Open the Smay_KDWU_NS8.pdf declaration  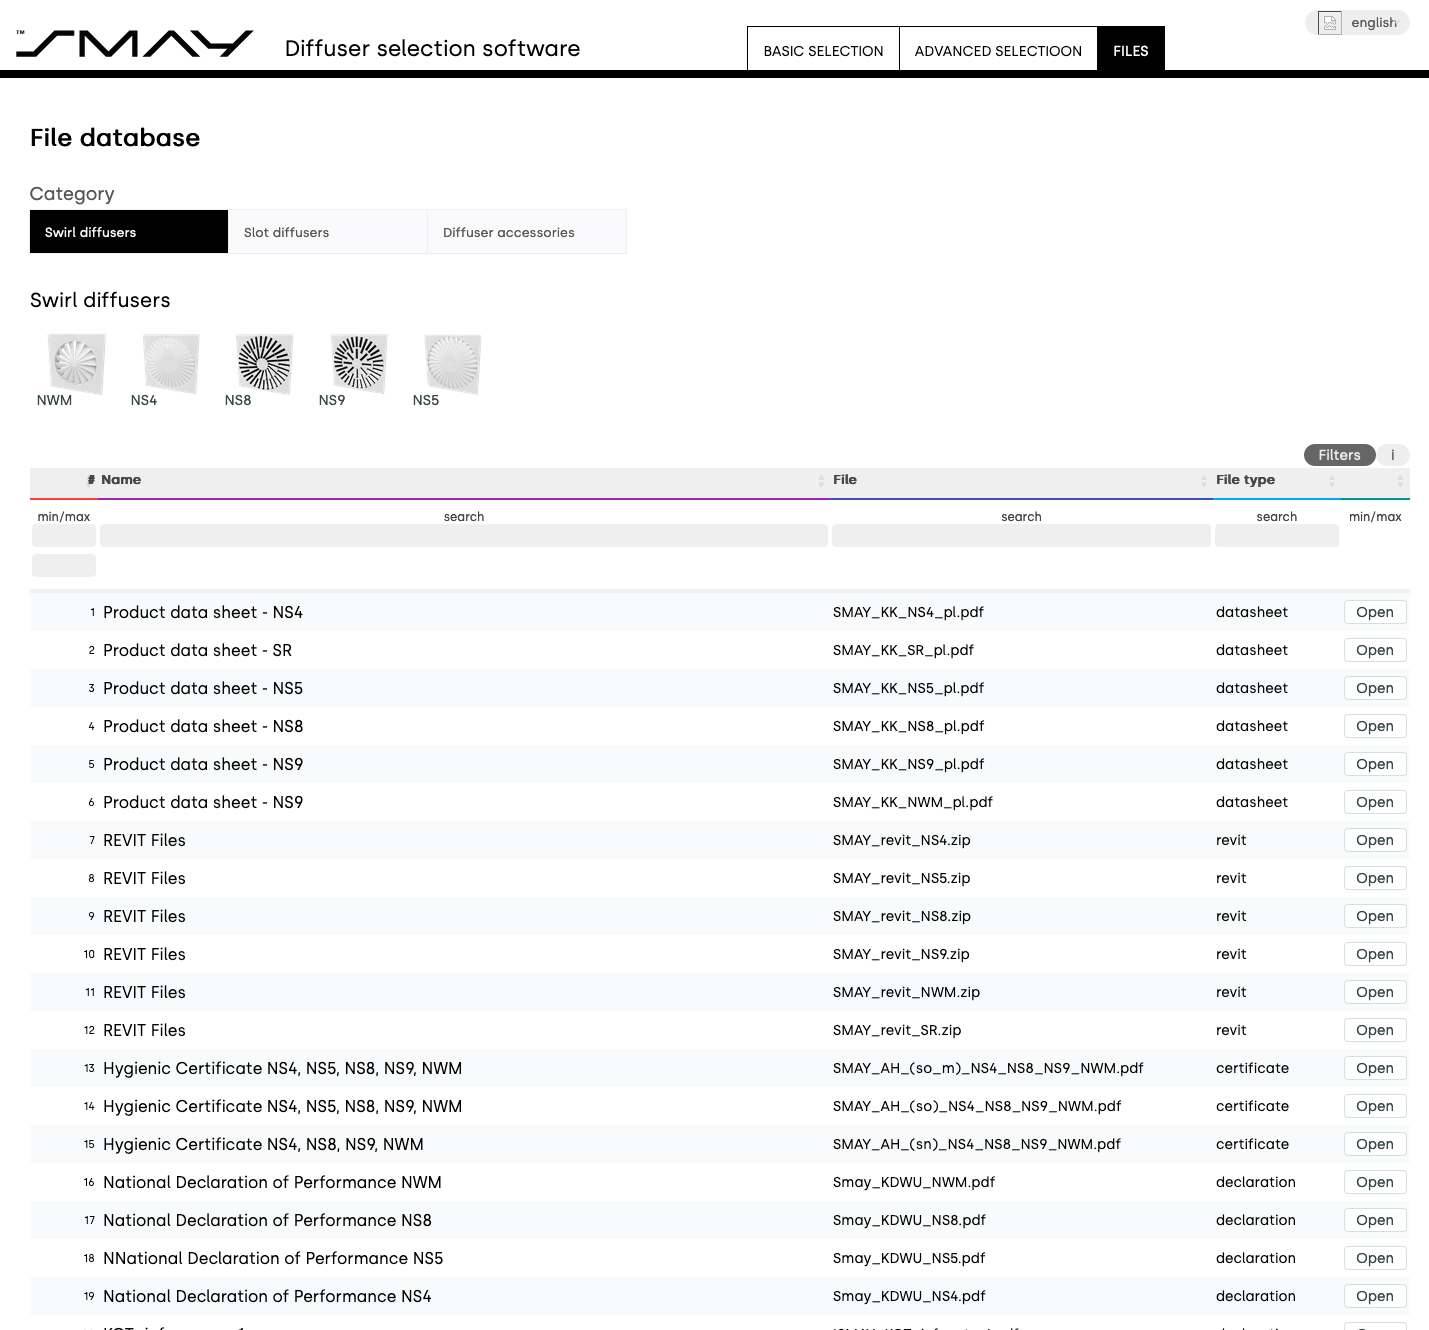point(1375,1220)
